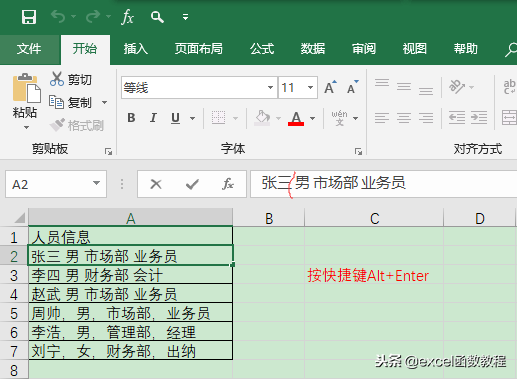Open the Name Box dropdown arrow
Screen dimensions: 517x379
click(x=97, y=183)
